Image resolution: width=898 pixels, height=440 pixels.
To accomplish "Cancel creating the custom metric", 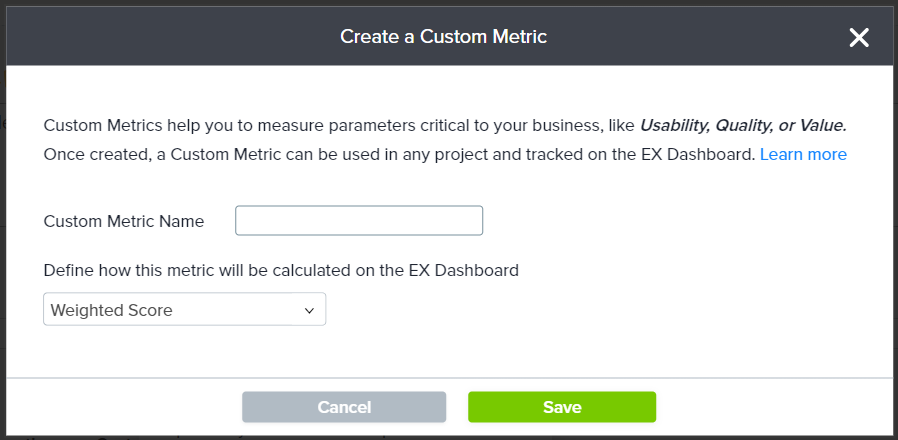I will click(344, 407).
